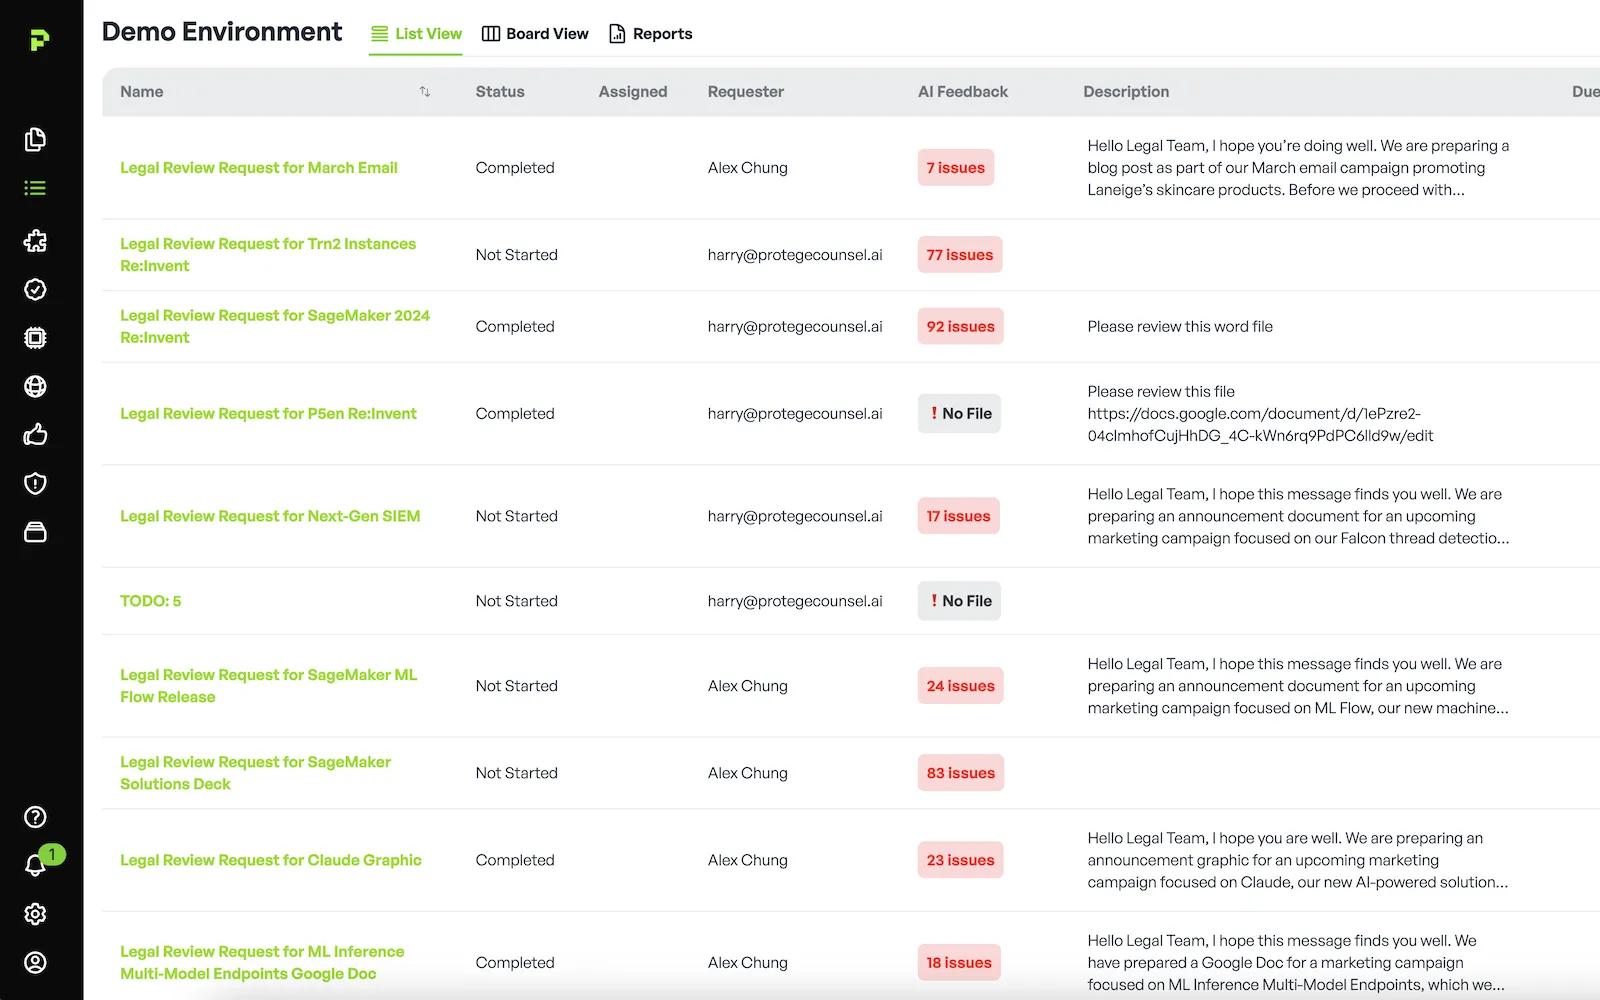Open the TODO: 5 request link
1600x1000 pixels.
coord(151,601)
